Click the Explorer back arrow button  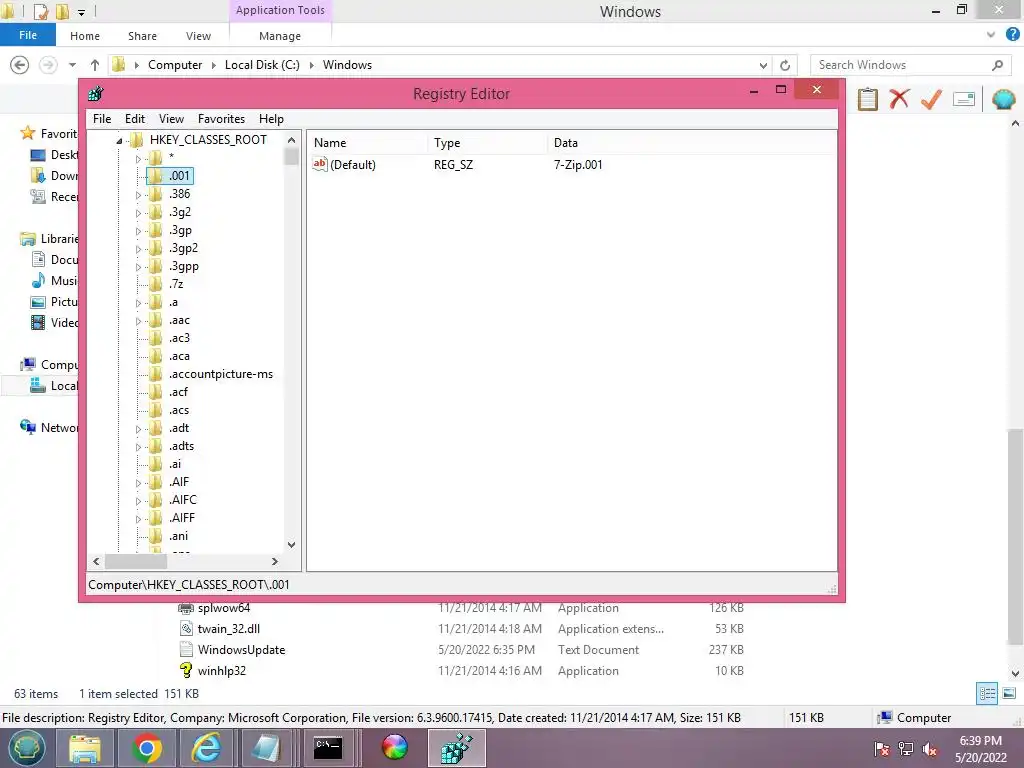(20, 65)
